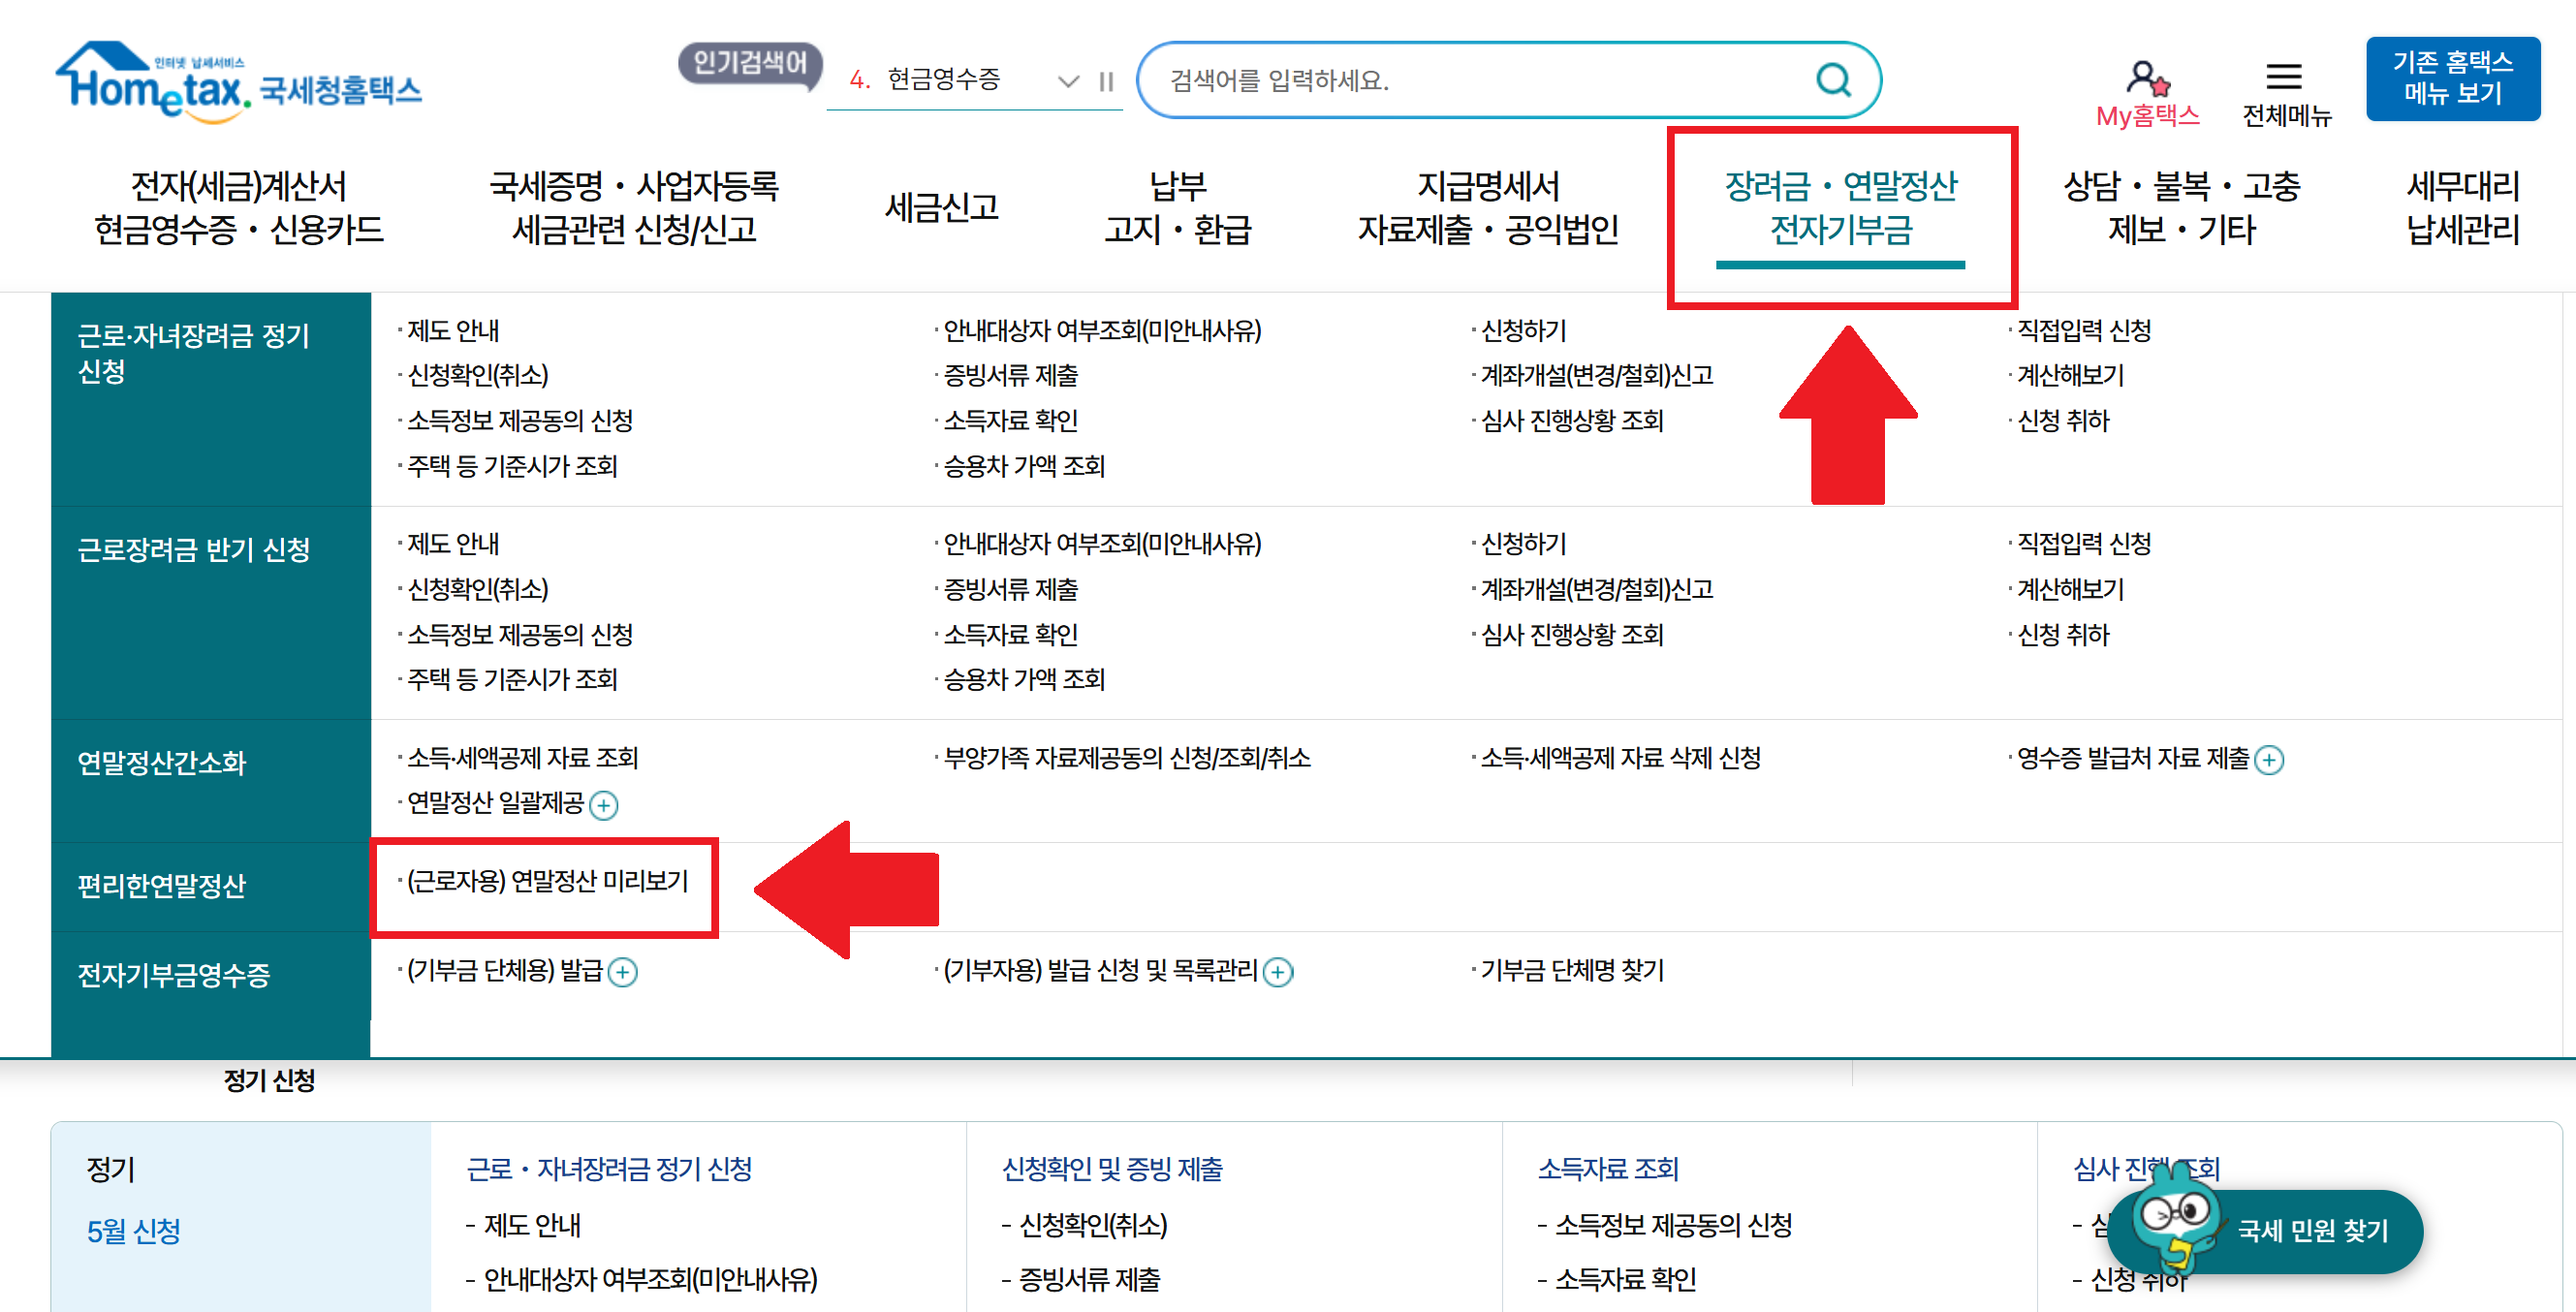The image size is (2576, 1312).
Task: Open the popular search keywords dropdown arrow
Action: coord(1068,81)
